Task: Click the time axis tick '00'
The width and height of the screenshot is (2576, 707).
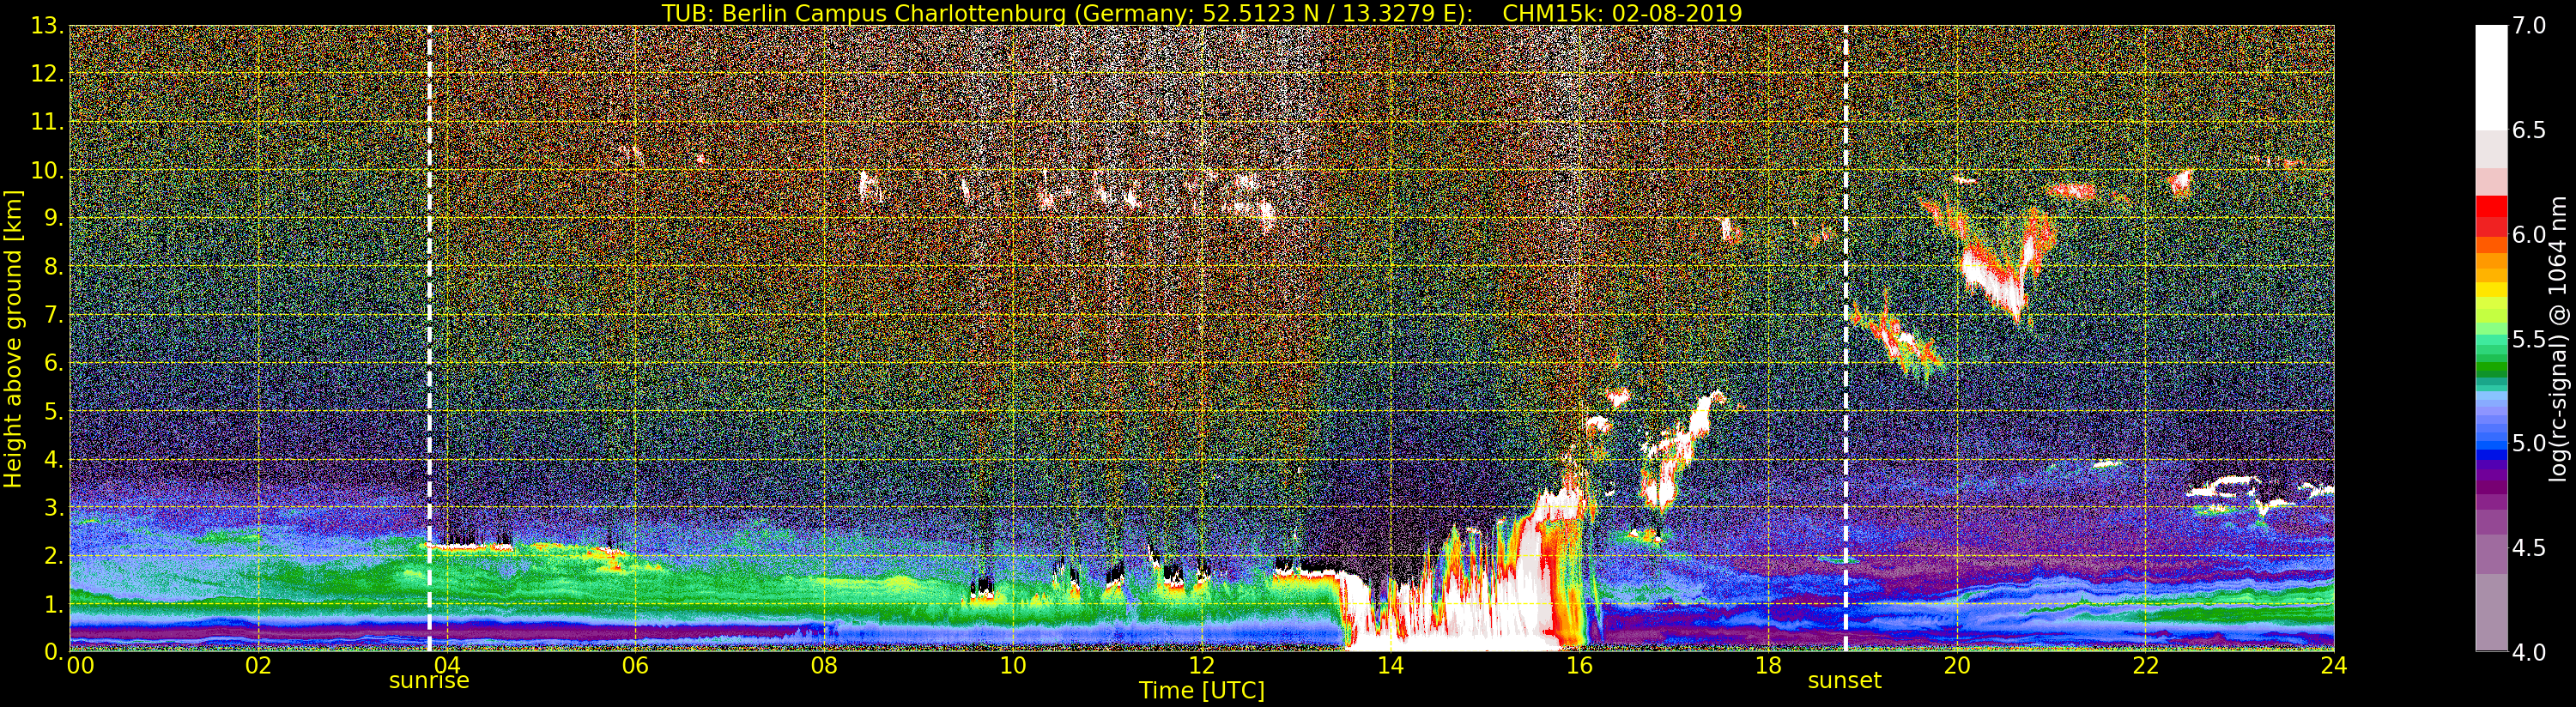Action: point(79,666)
